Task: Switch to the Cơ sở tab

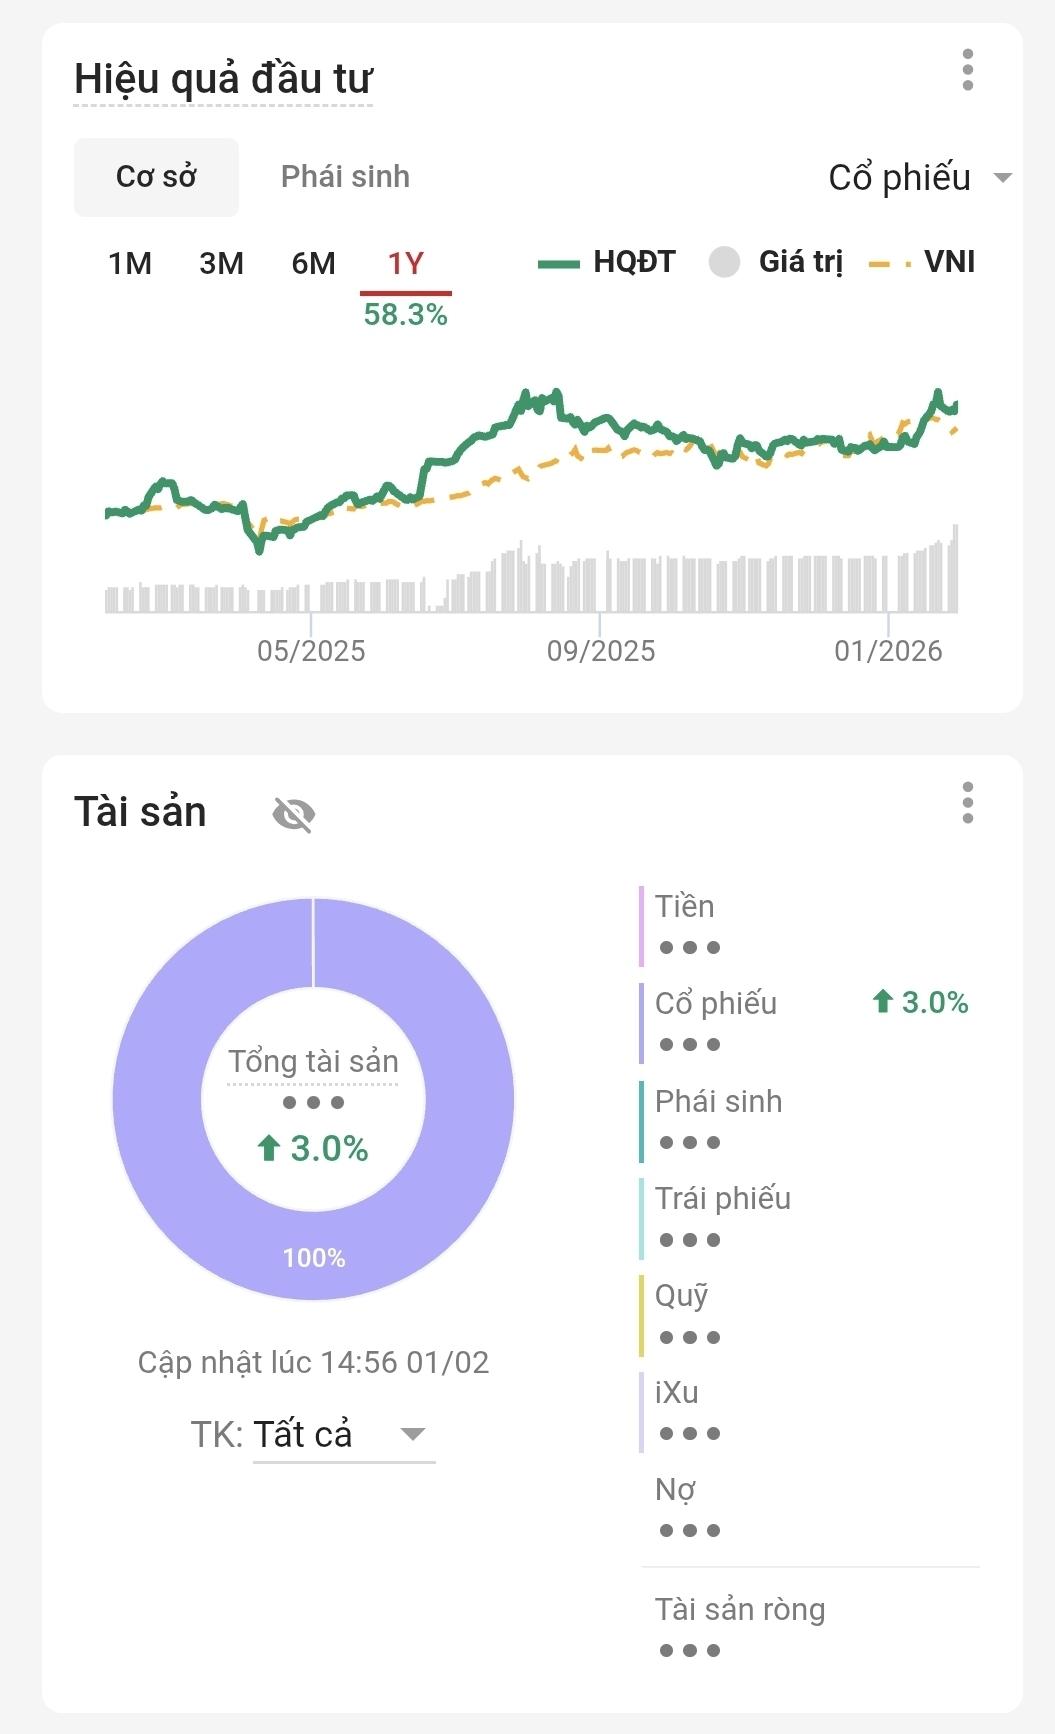Action: tap(156, 177)
